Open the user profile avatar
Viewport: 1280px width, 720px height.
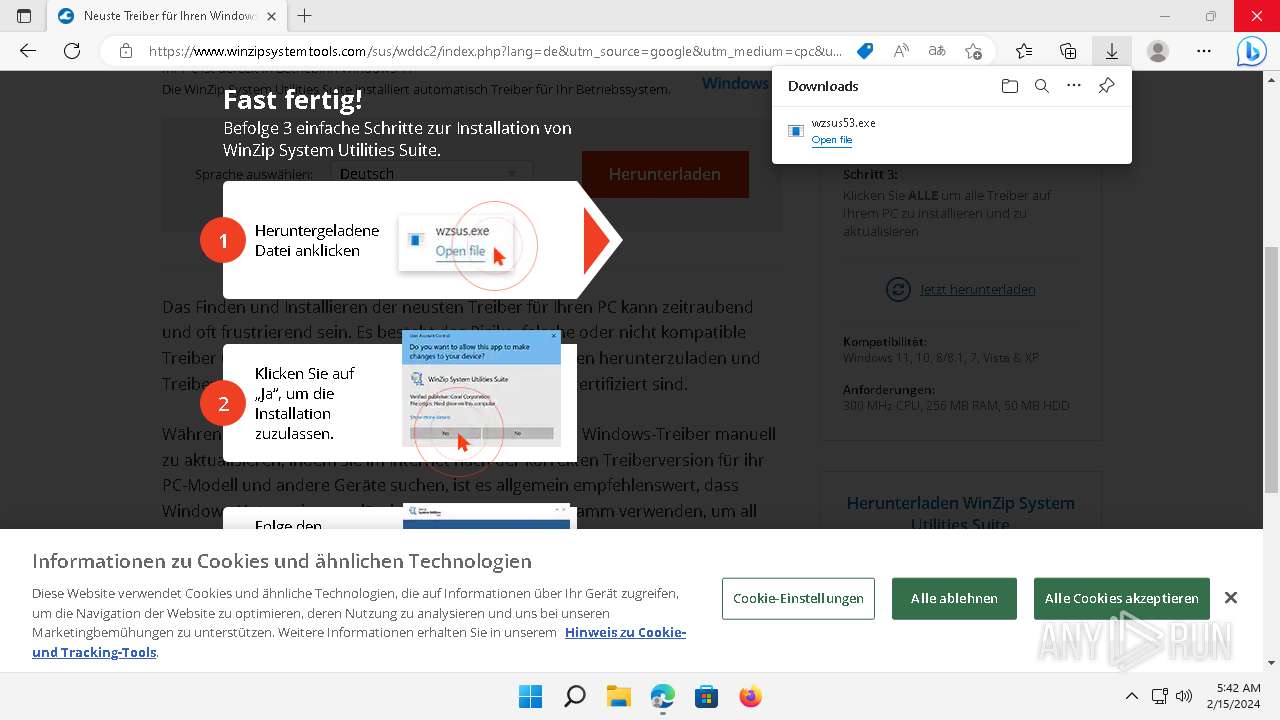[x=1158, y=51]
